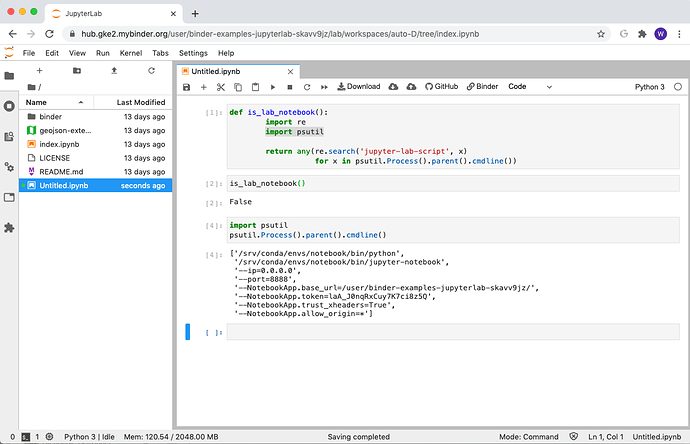Viewport: 690px width, 444px height.
Task: Open the View menu
Action: pos(77,53)
